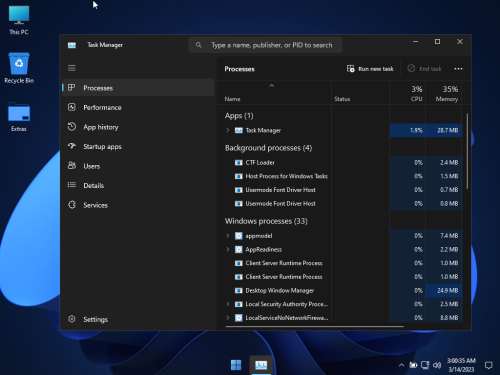The image size is (500, 375).
Task: Select the 0.7 MB Usermode Font Driver Host
Action: 340,190
